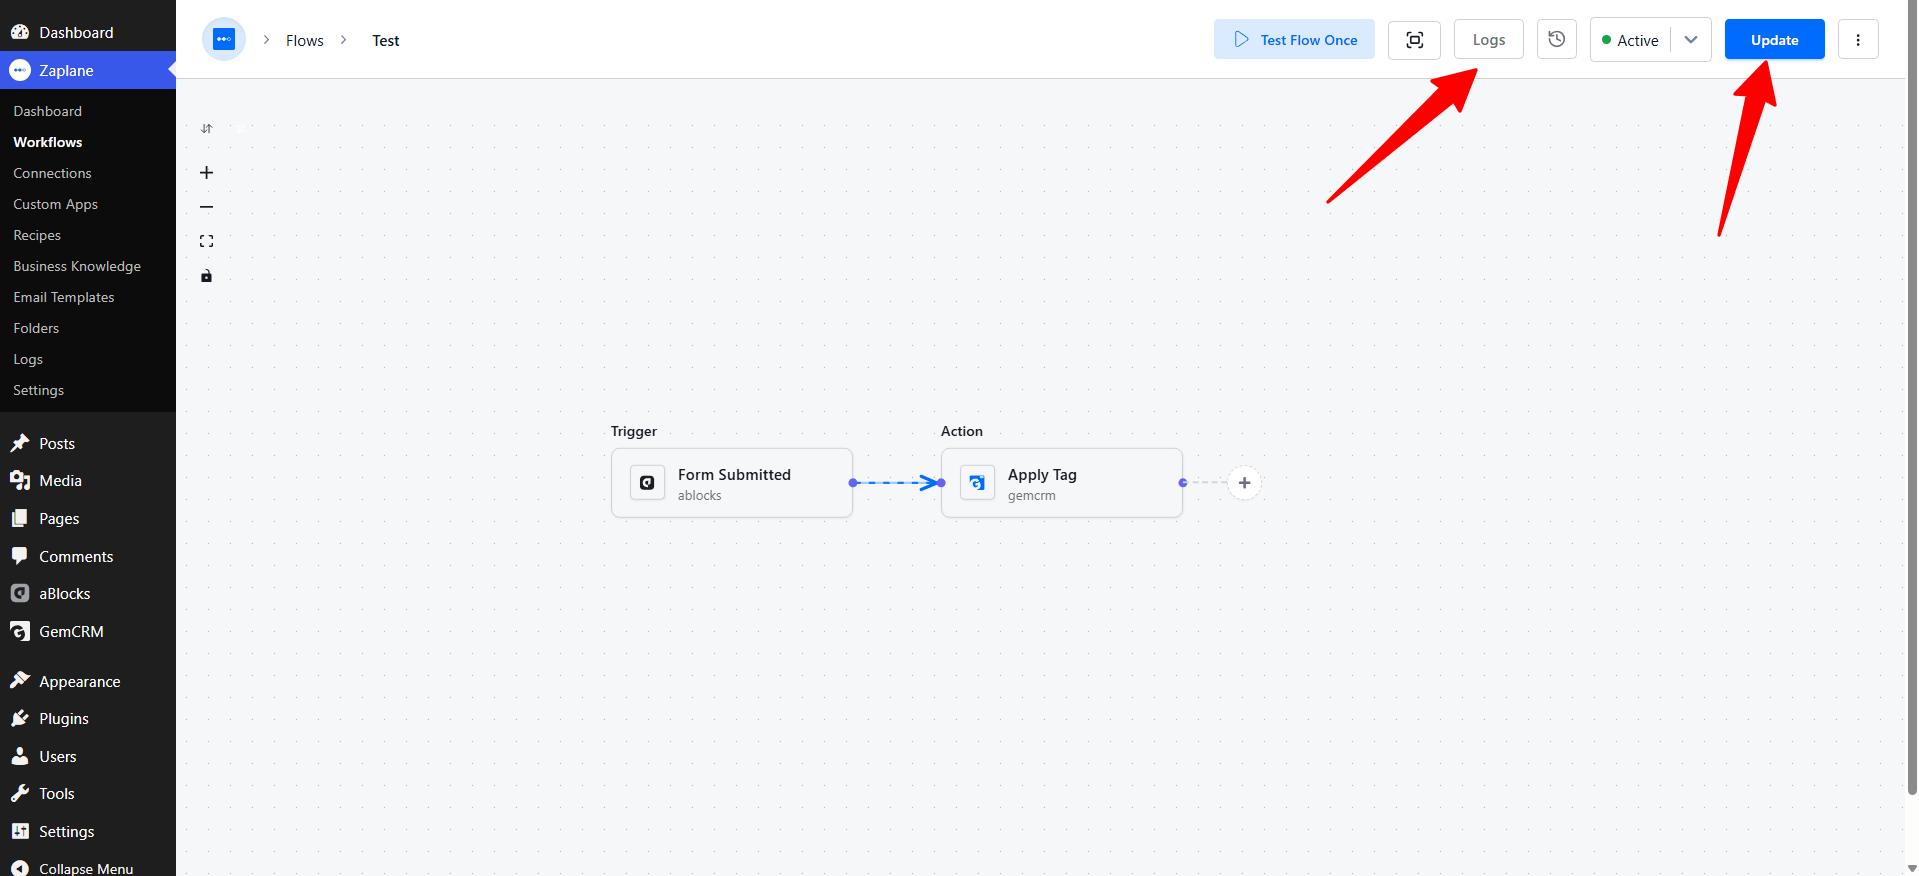Click the Update button

(x=1774, y=40)
